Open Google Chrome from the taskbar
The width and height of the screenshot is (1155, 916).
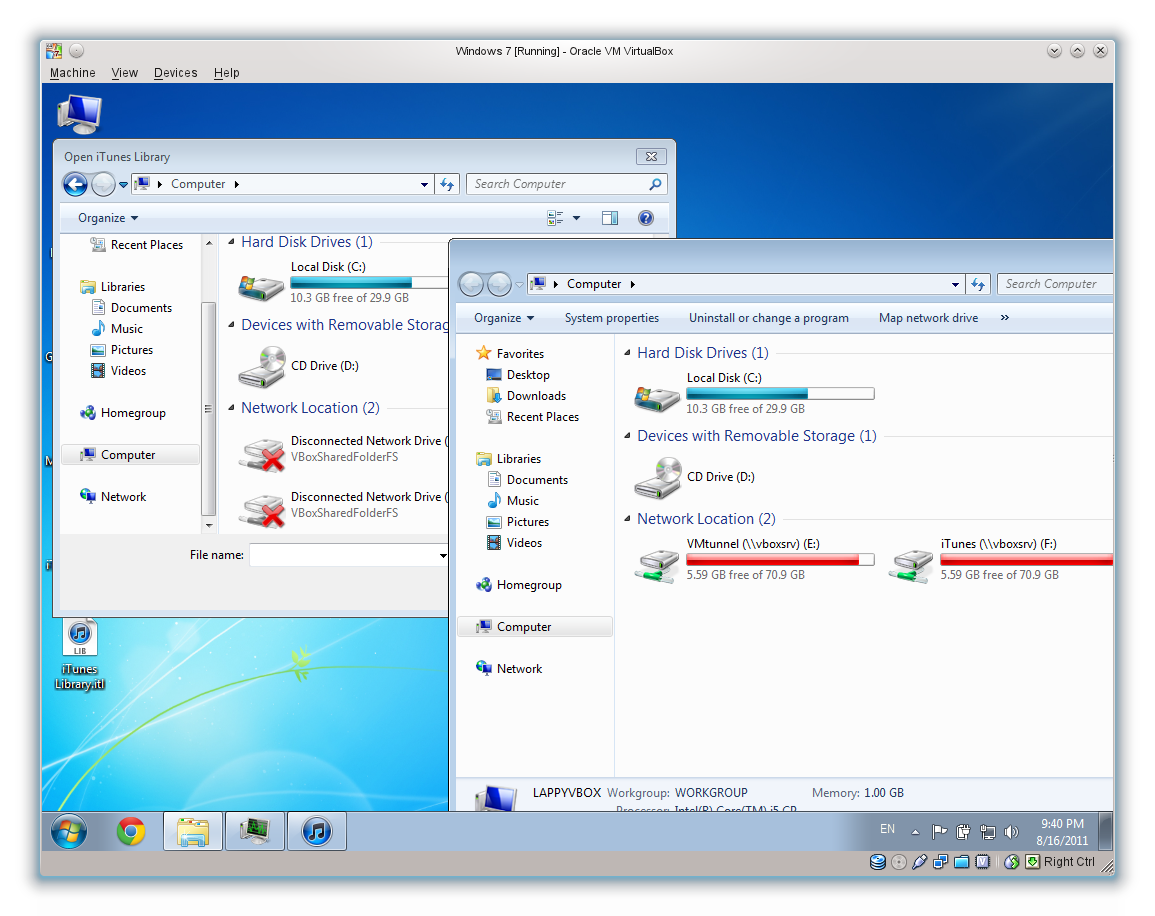131,832
